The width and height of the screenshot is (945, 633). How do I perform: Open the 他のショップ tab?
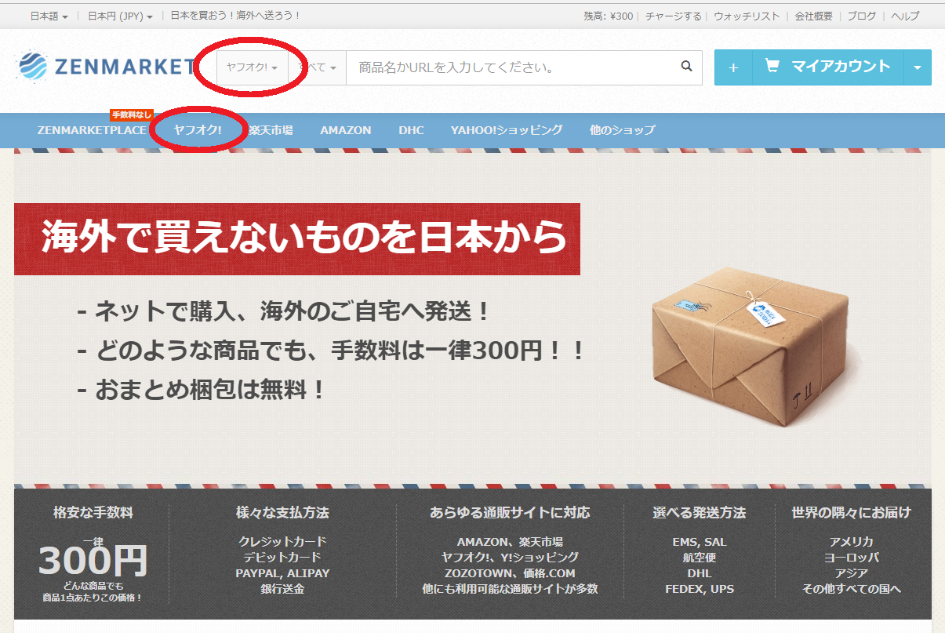point(622,130)
